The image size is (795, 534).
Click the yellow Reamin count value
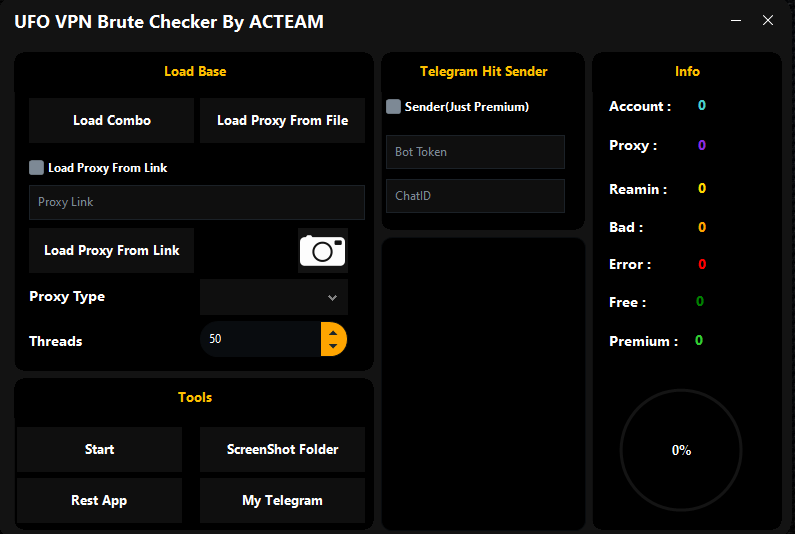click(x=702, y=189)
